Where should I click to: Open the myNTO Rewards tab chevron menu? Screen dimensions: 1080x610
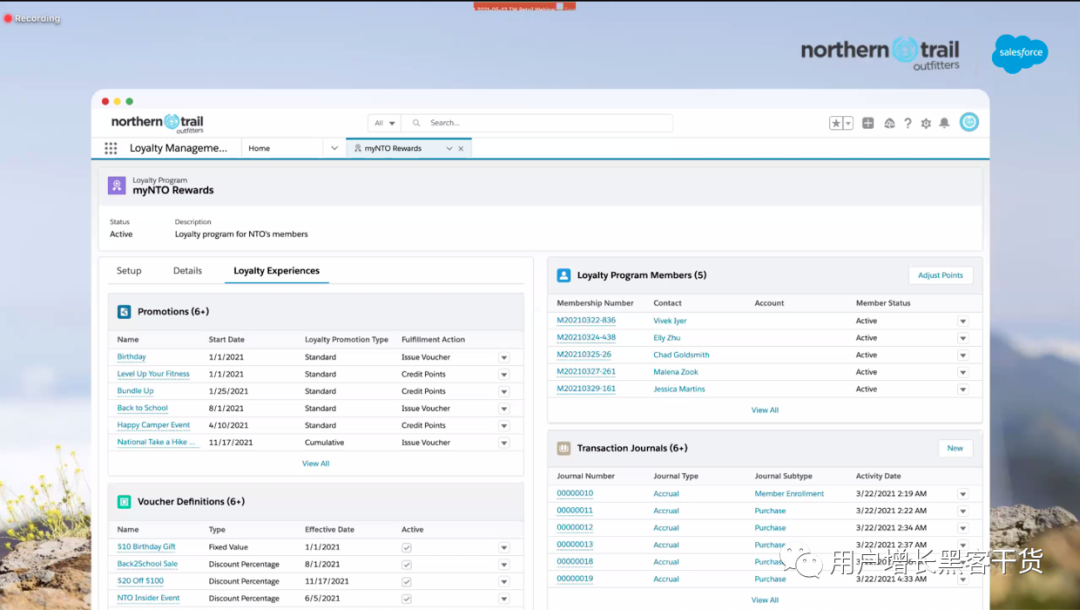[449, 149]
